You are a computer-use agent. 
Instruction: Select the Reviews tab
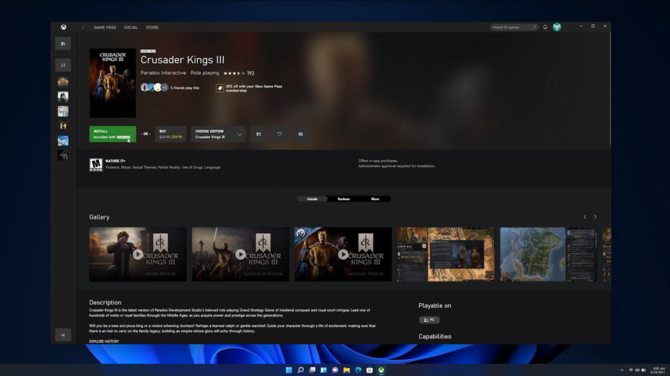pos(344,199)
